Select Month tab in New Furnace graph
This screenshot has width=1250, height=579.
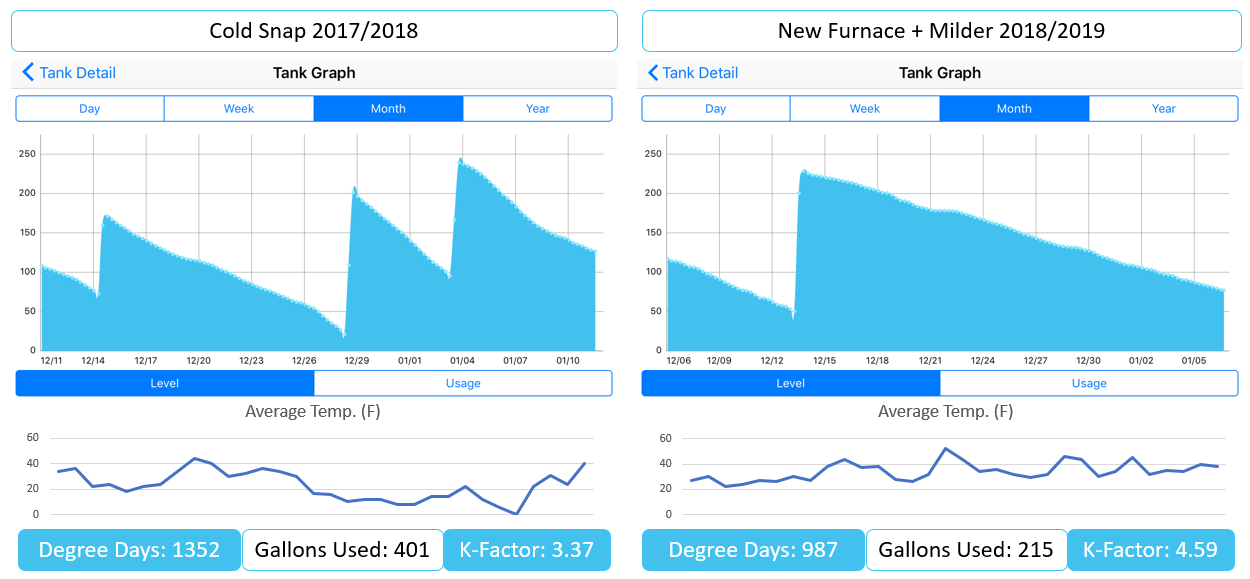1014,109
